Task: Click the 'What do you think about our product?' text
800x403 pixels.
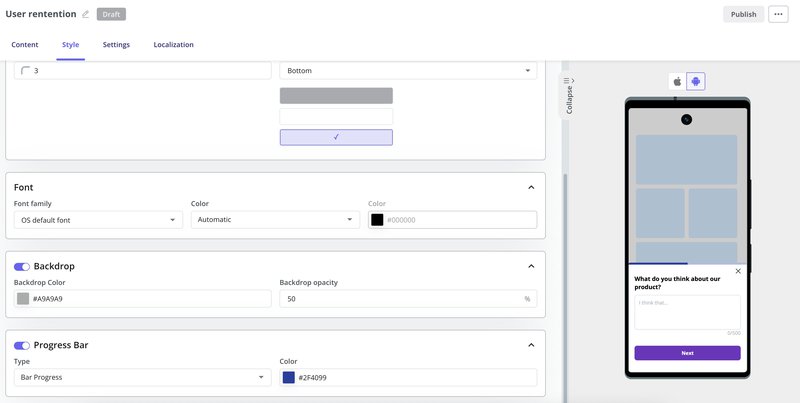Action: (677, 283)
